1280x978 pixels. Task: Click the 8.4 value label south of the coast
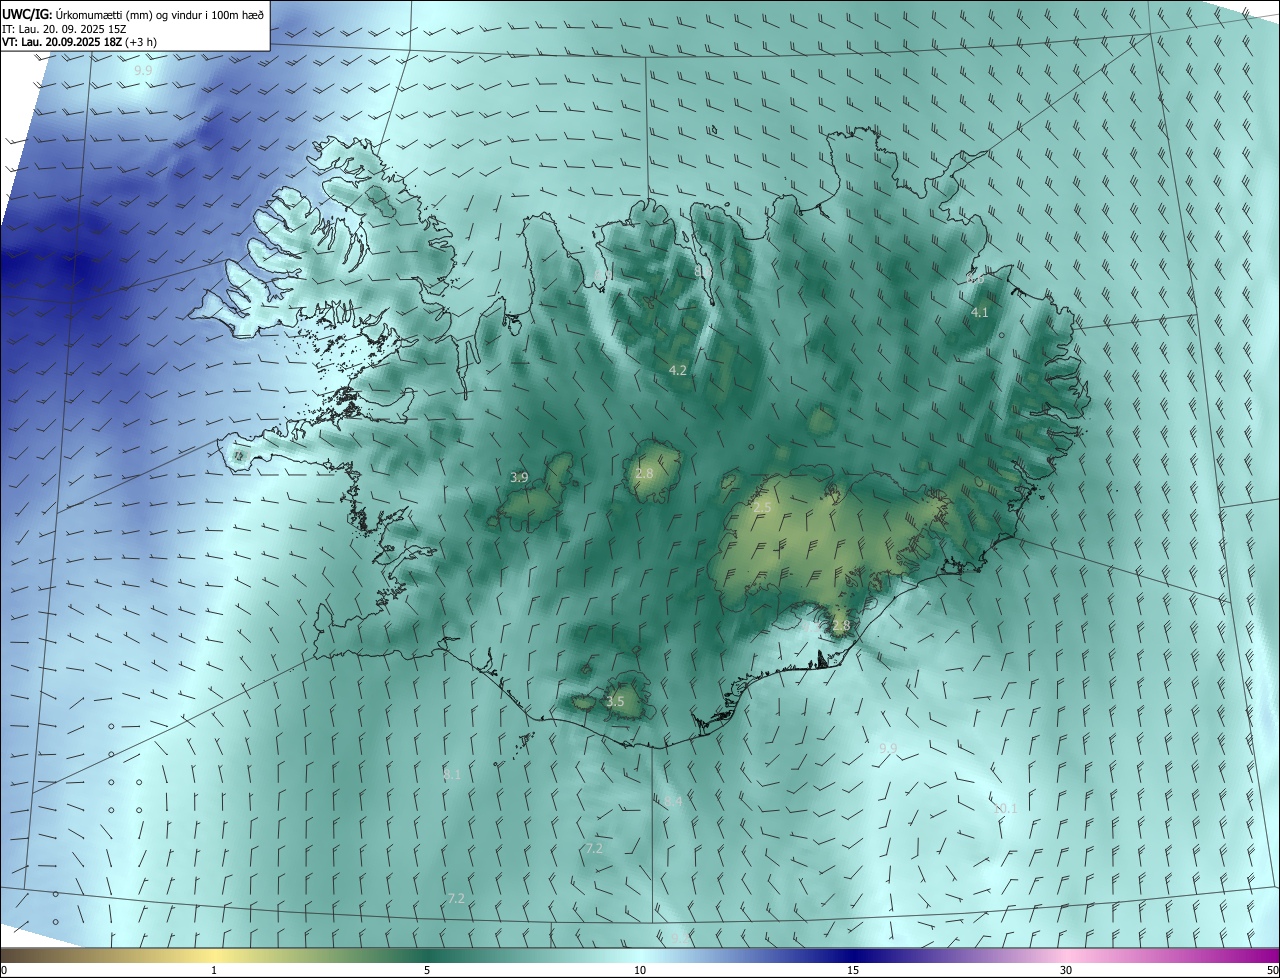click(673, 802)
